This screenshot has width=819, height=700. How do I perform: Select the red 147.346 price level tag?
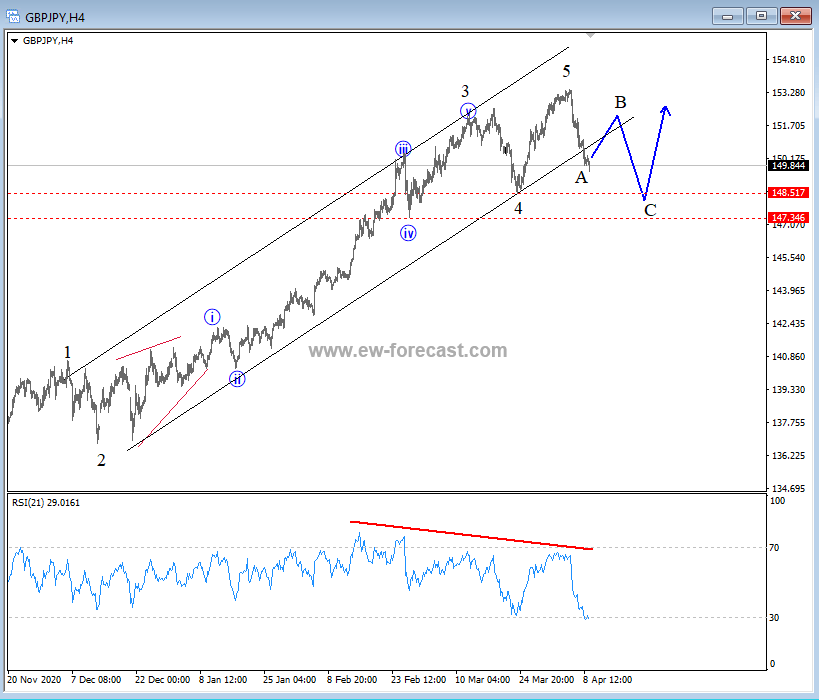[788, 217]
